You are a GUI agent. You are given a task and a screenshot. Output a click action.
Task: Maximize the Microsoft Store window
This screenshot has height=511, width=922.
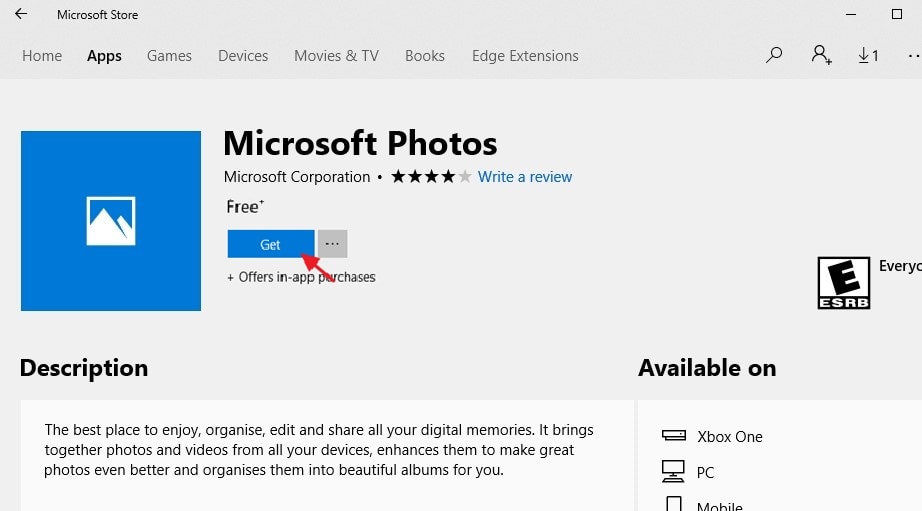896,15
